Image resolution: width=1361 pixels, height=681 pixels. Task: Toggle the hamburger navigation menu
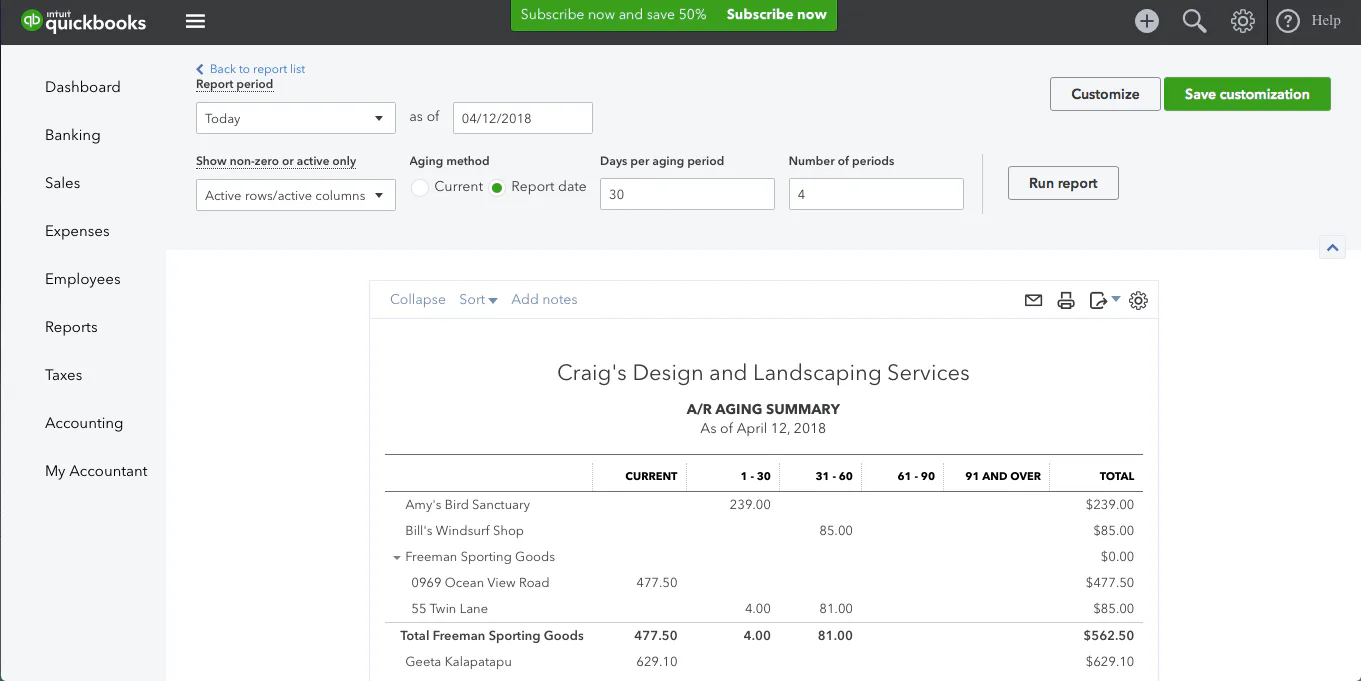click(x=196, y=21)
